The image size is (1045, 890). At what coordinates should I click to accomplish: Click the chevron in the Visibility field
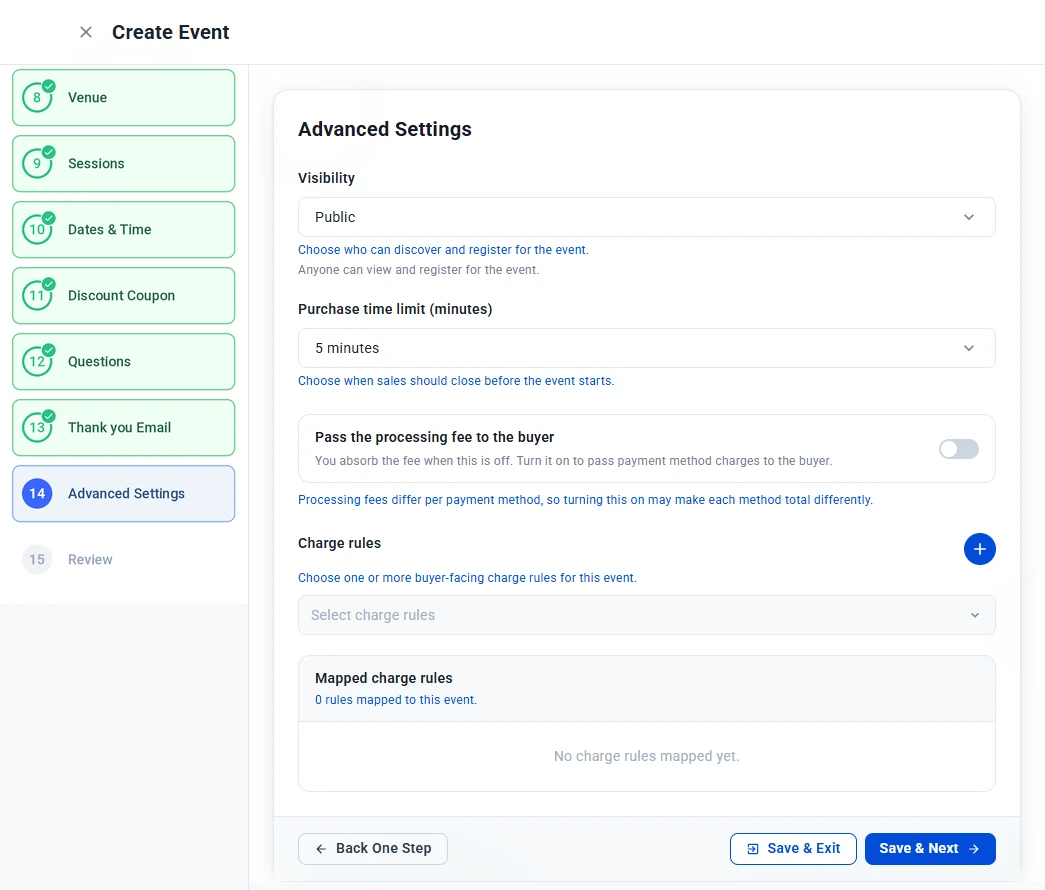(x=968, y=217)
